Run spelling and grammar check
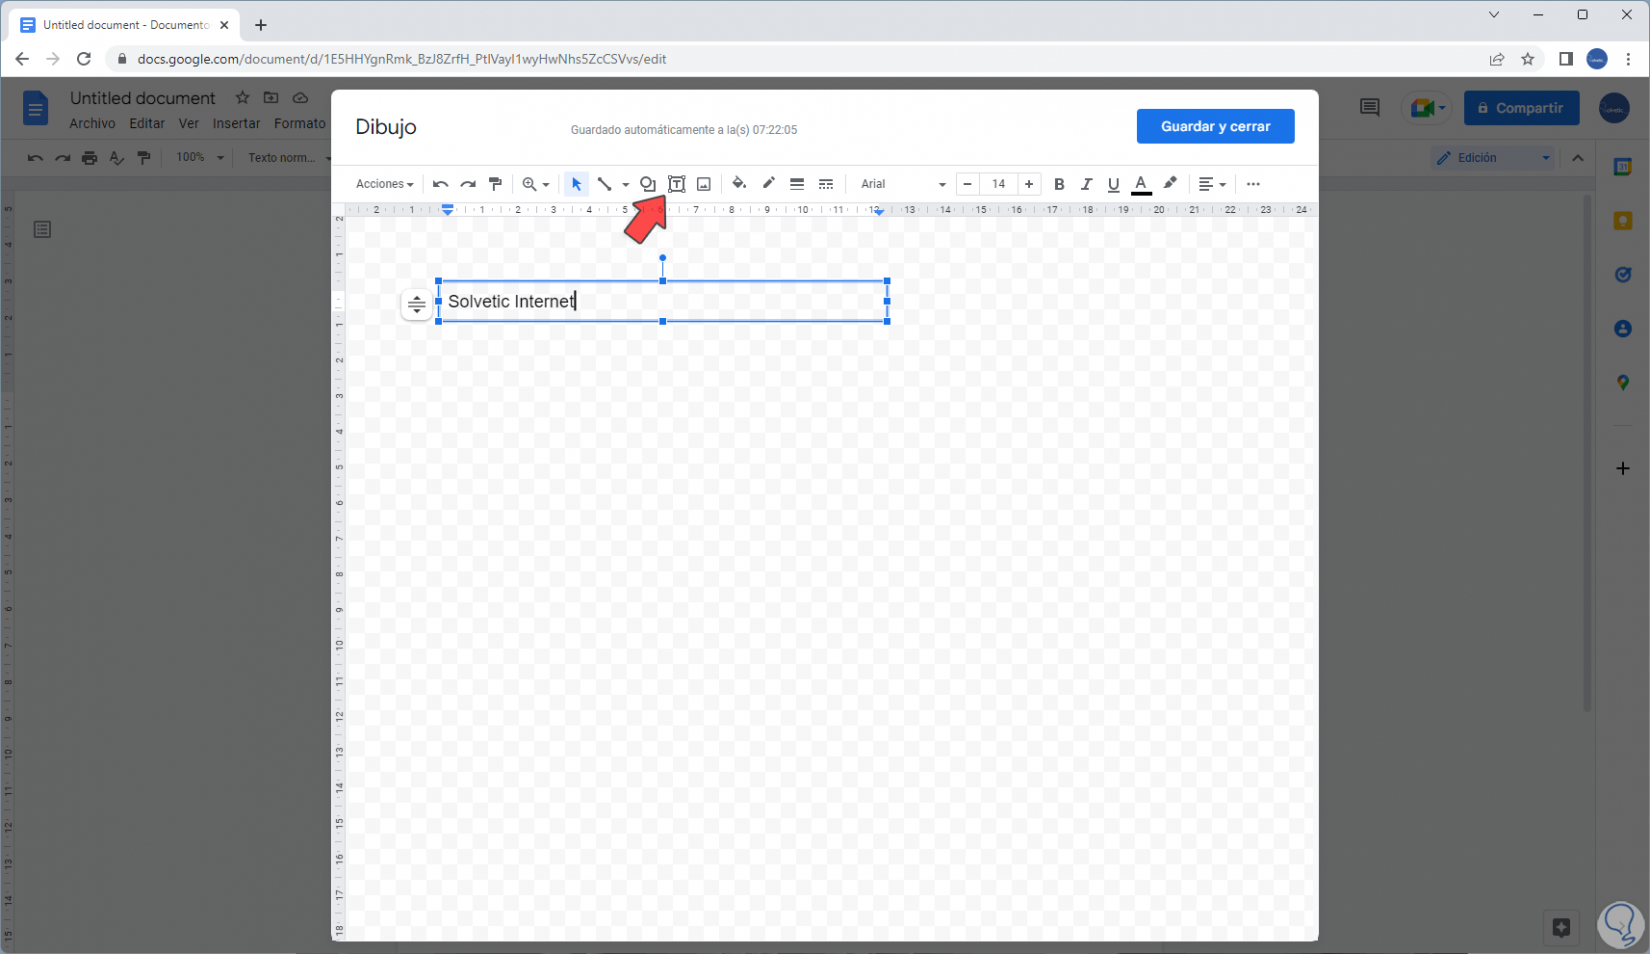The image size is (1650, 954). (117, 158)
